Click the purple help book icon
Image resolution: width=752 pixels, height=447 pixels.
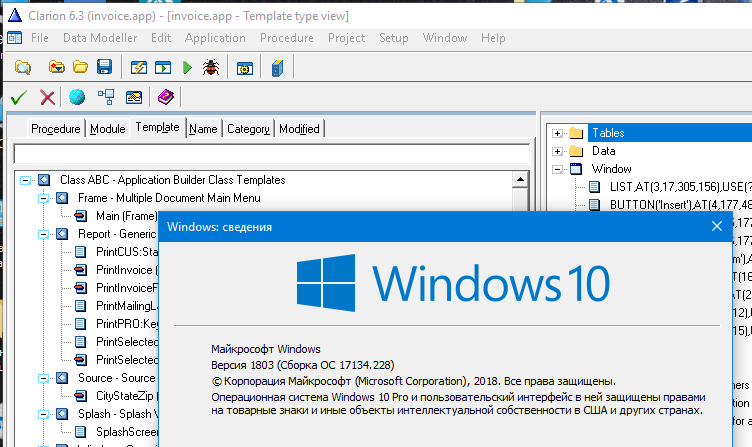(165, 97)
